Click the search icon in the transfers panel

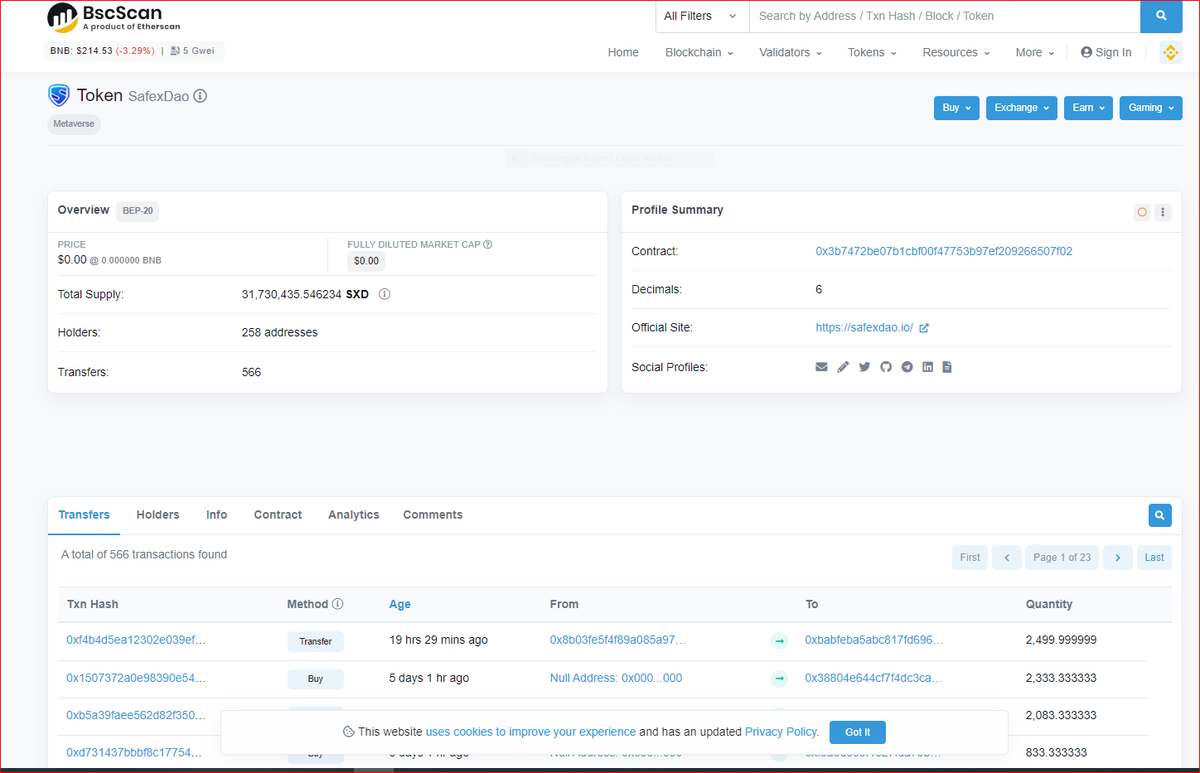tap(1160, 515)
